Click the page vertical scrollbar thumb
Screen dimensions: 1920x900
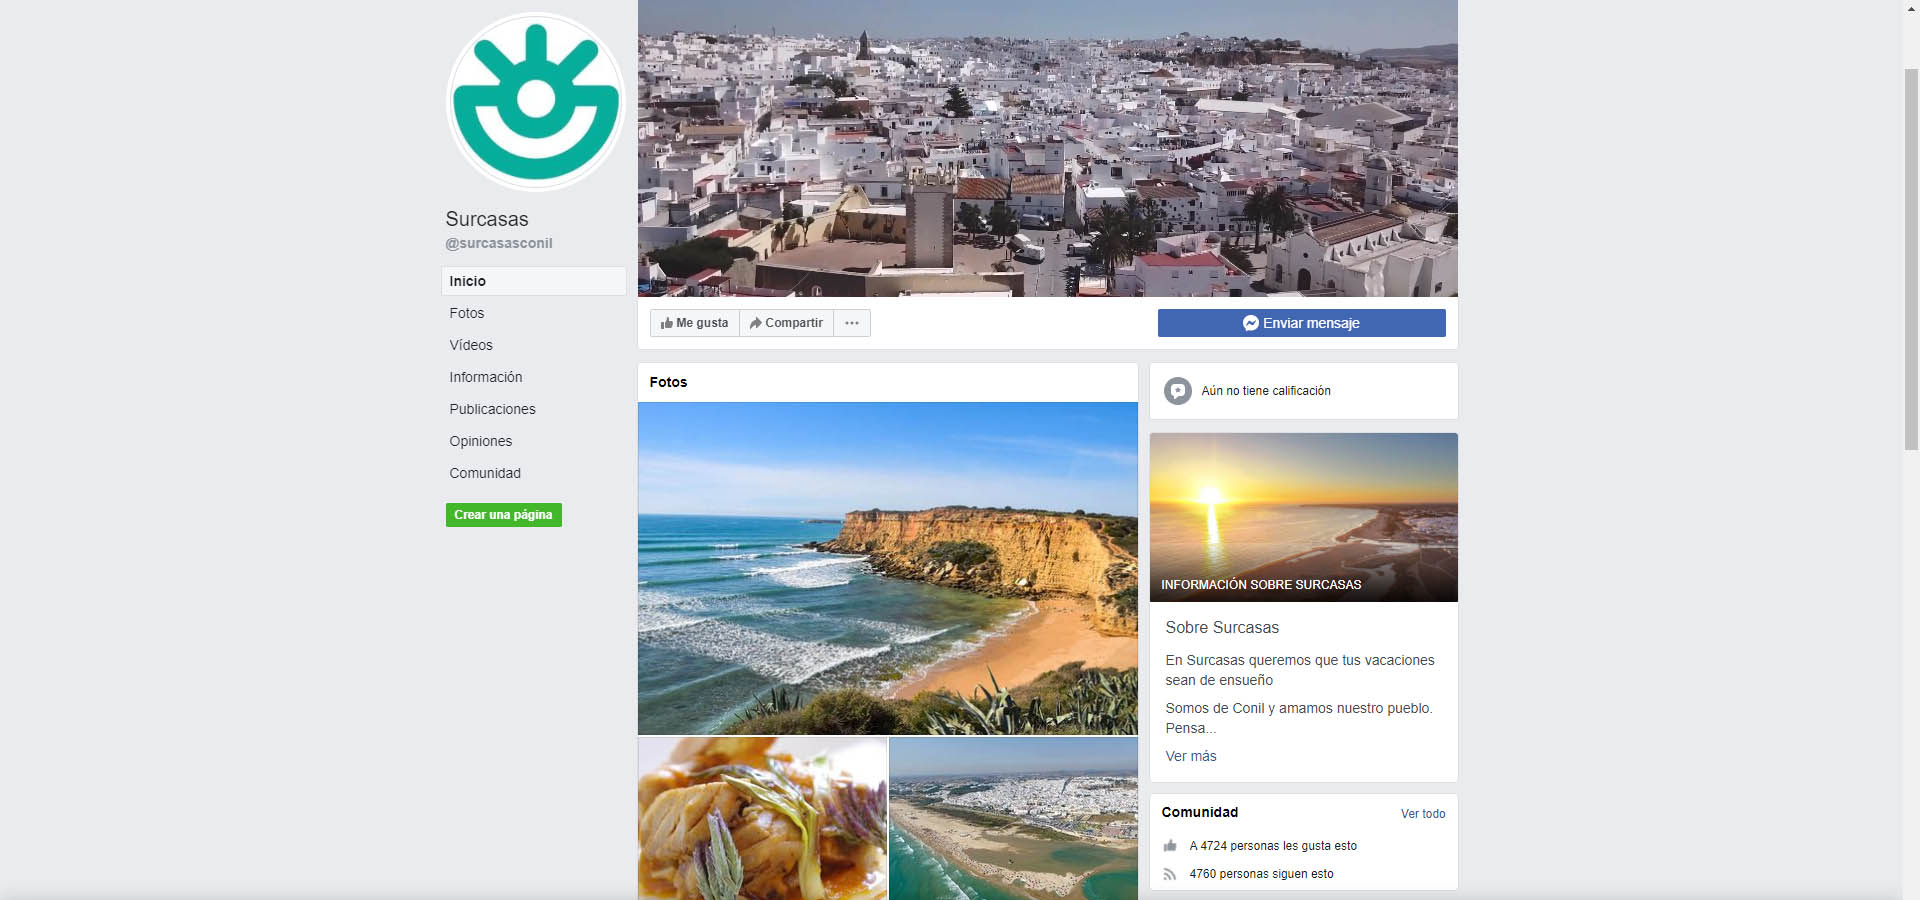(1911, 259)
